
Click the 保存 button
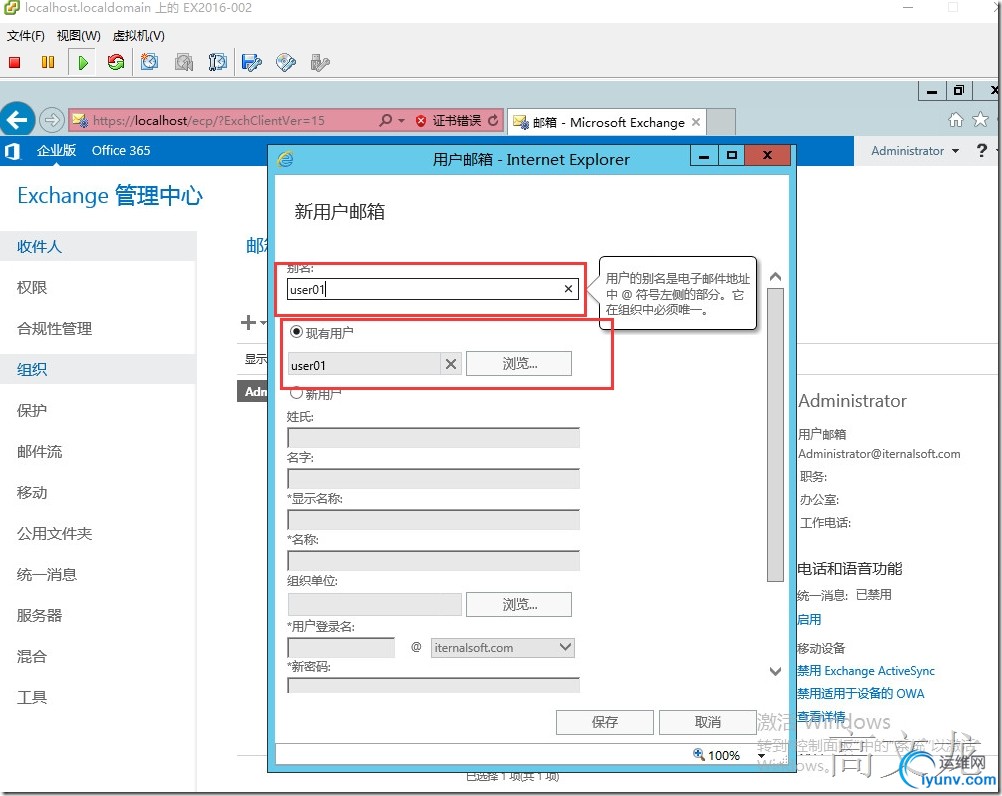click(605, 722)
